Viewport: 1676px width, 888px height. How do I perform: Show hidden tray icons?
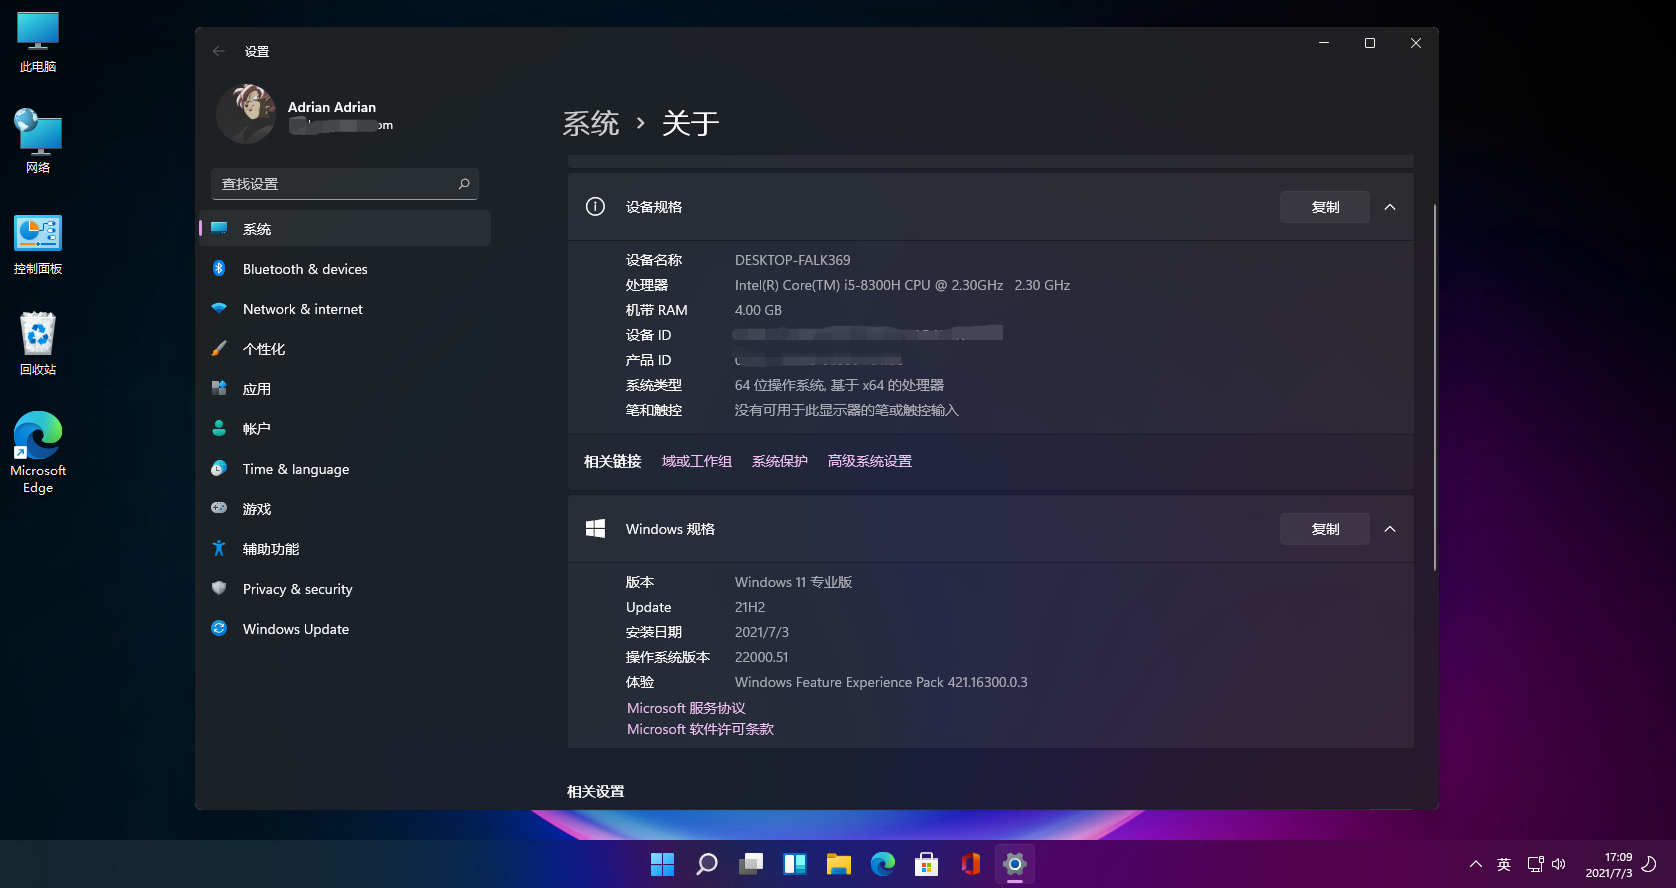click(x=1475, y=864)
